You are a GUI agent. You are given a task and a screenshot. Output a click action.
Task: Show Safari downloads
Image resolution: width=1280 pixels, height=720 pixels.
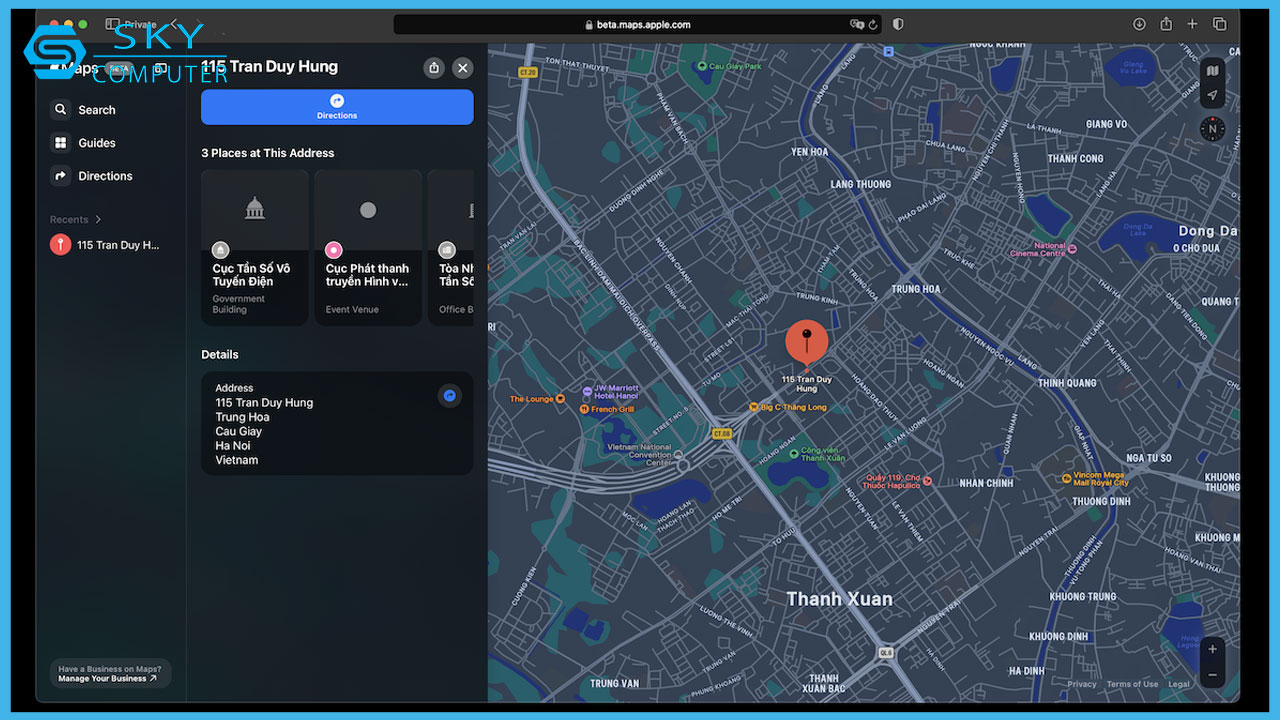tap(1139, 24)
